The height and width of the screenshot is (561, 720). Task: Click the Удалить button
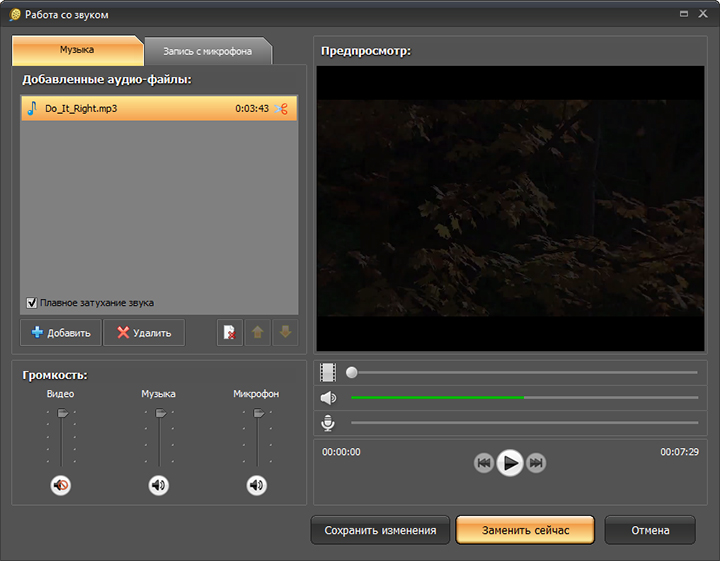coord(144,333)
